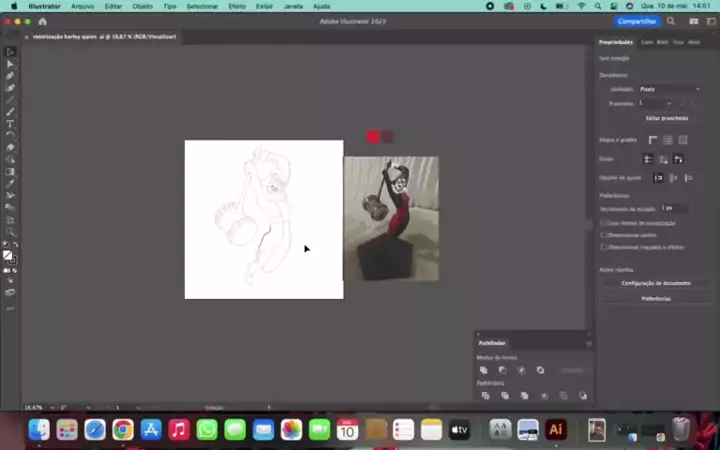Open the Efeito menu

click(237, 6)
